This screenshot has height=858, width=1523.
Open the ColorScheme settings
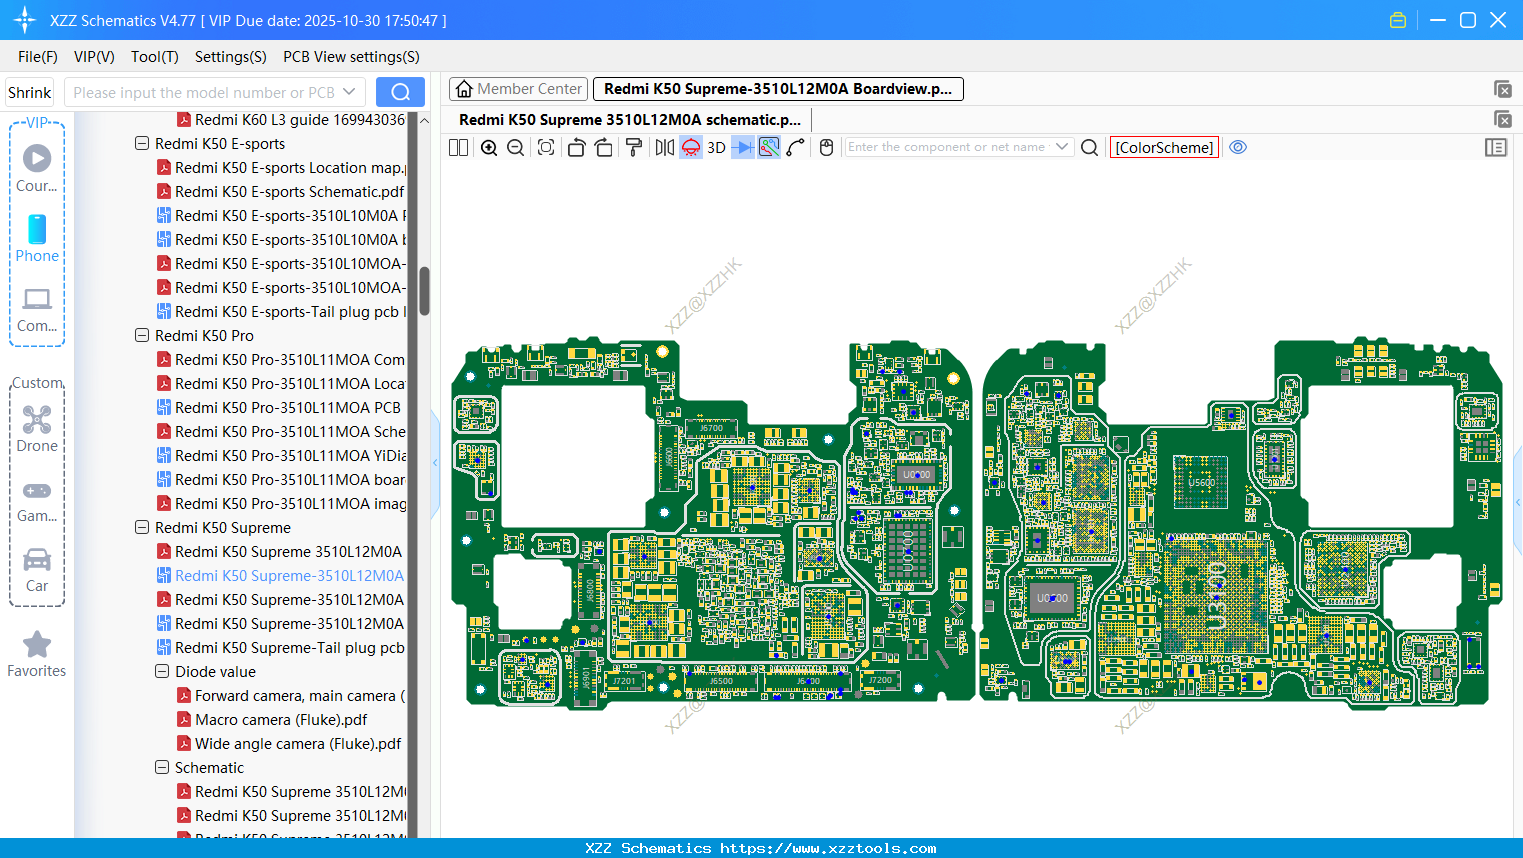point(1164,146)
